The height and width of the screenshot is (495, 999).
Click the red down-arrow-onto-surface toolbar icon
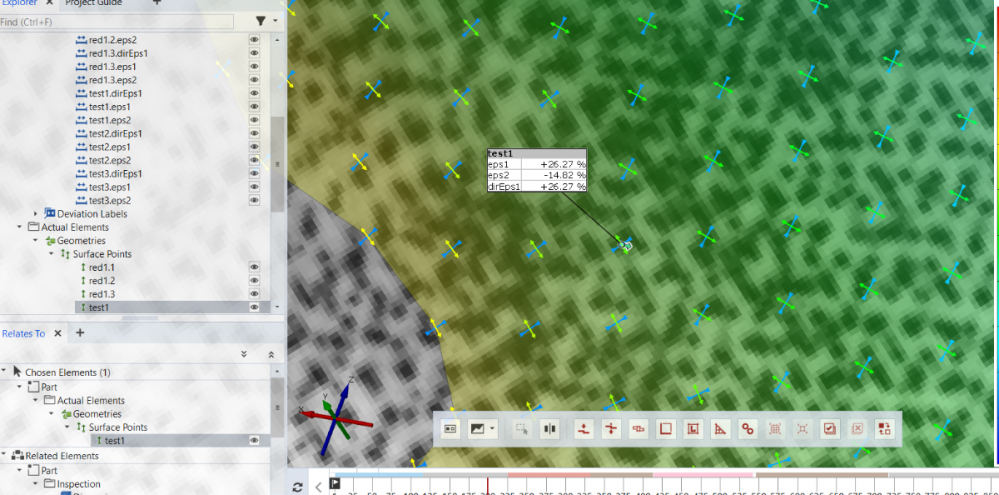[x=583, y=429]
